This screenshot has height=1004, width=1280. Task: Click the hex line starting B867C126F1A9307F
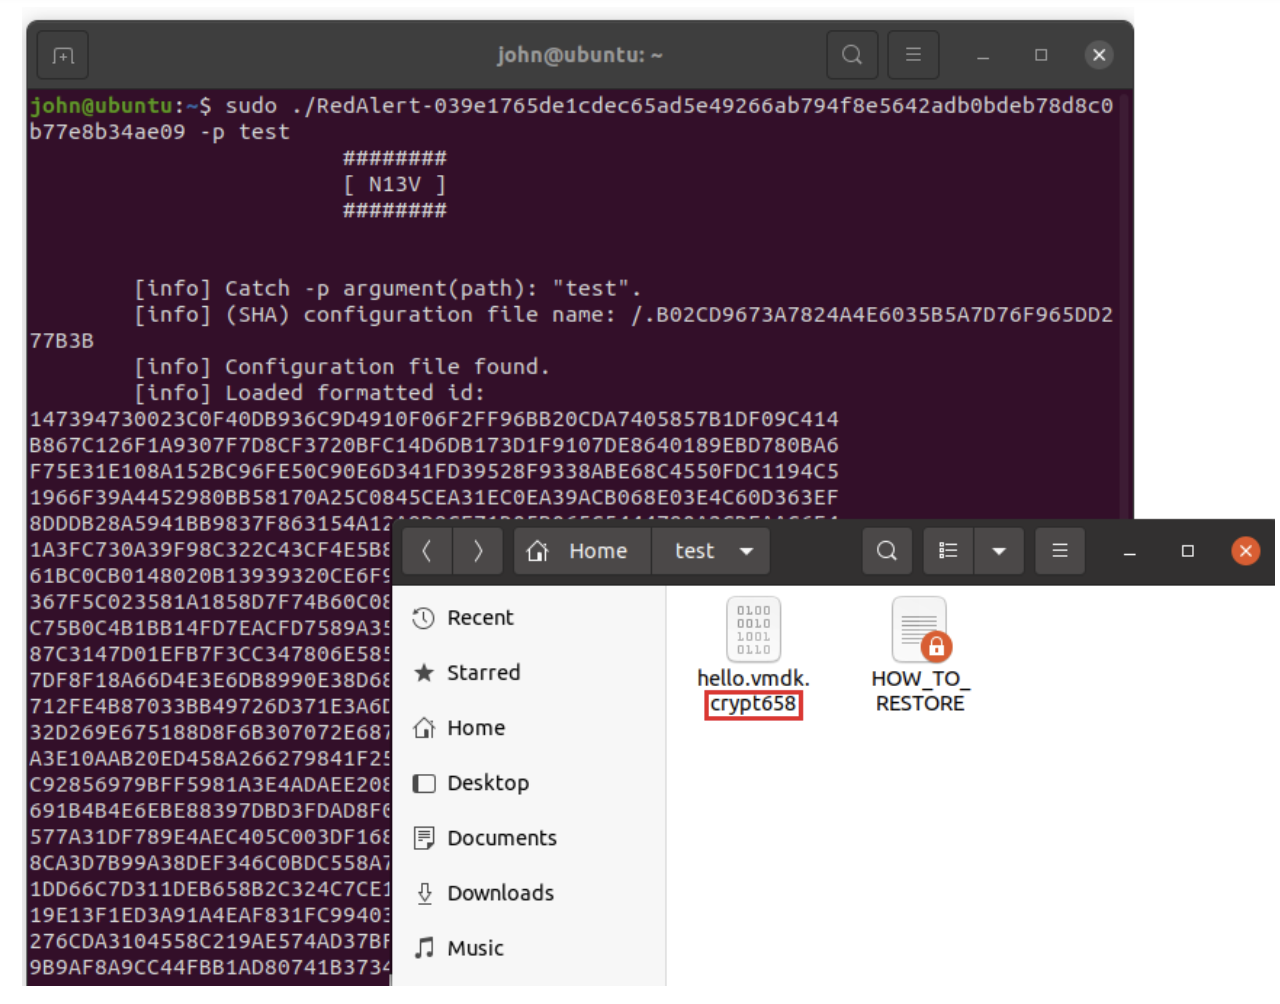(x=434, y=445)
